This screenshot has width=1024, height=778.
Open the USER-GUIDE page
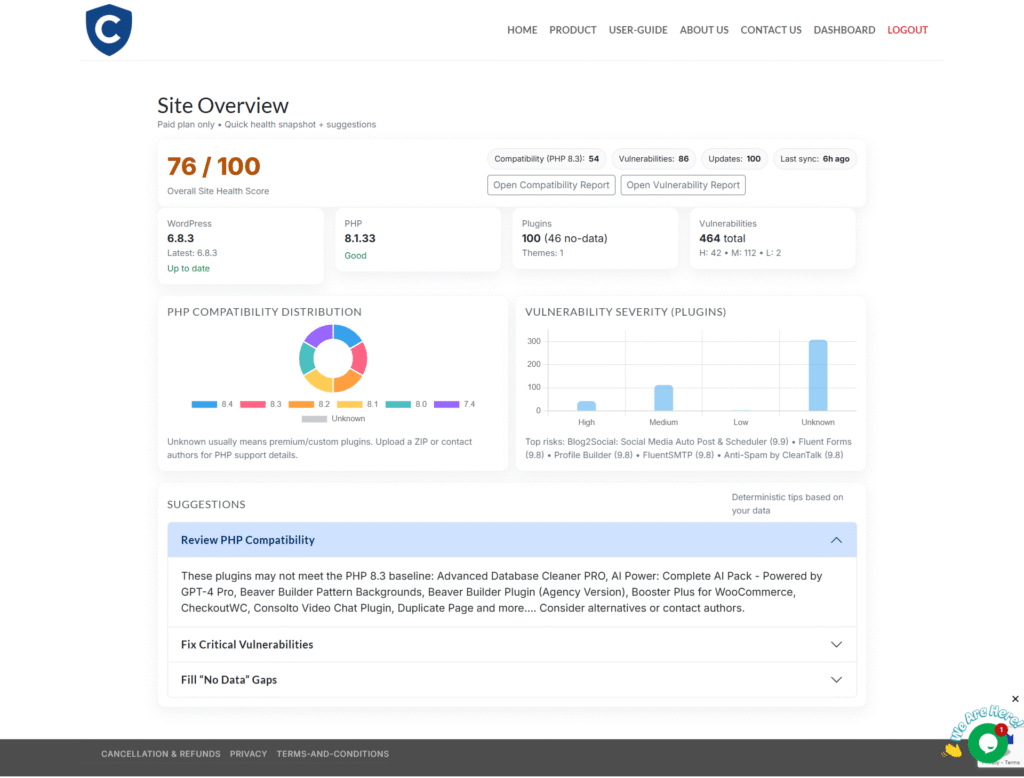638,30
